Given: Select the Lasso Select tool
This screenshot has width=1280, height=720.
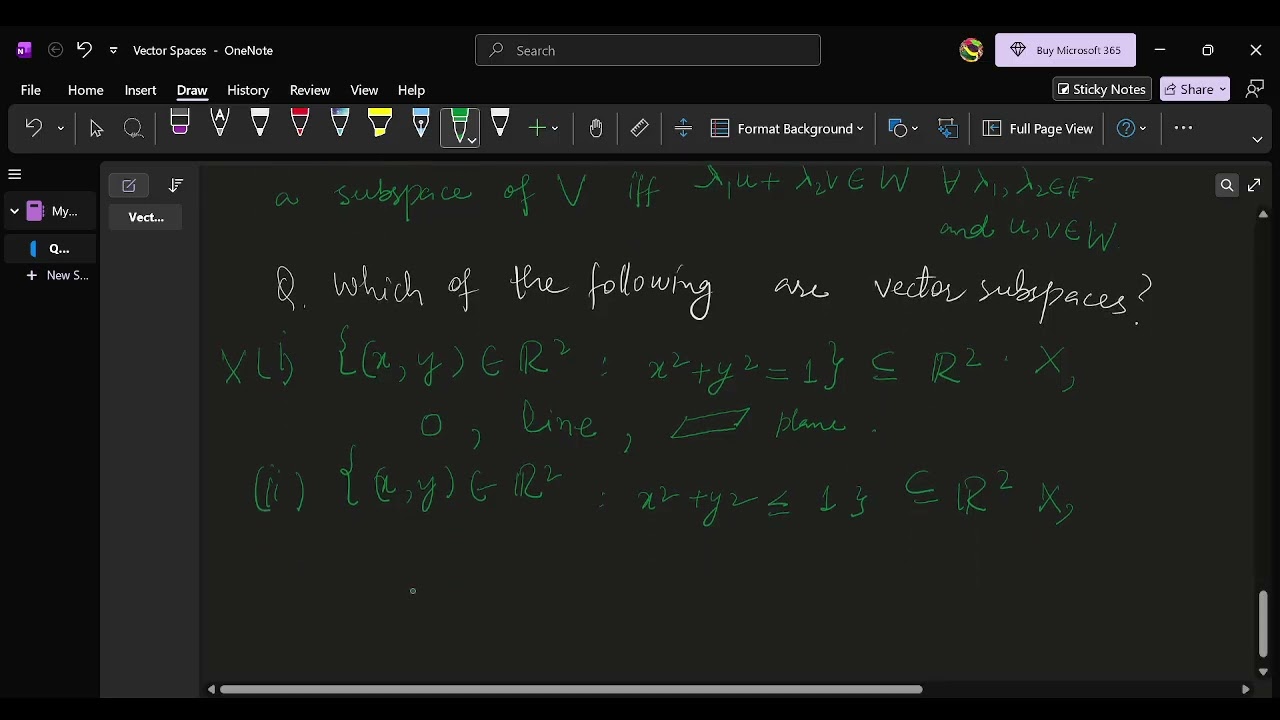Looking at the screenshot, I should (133, 128).
